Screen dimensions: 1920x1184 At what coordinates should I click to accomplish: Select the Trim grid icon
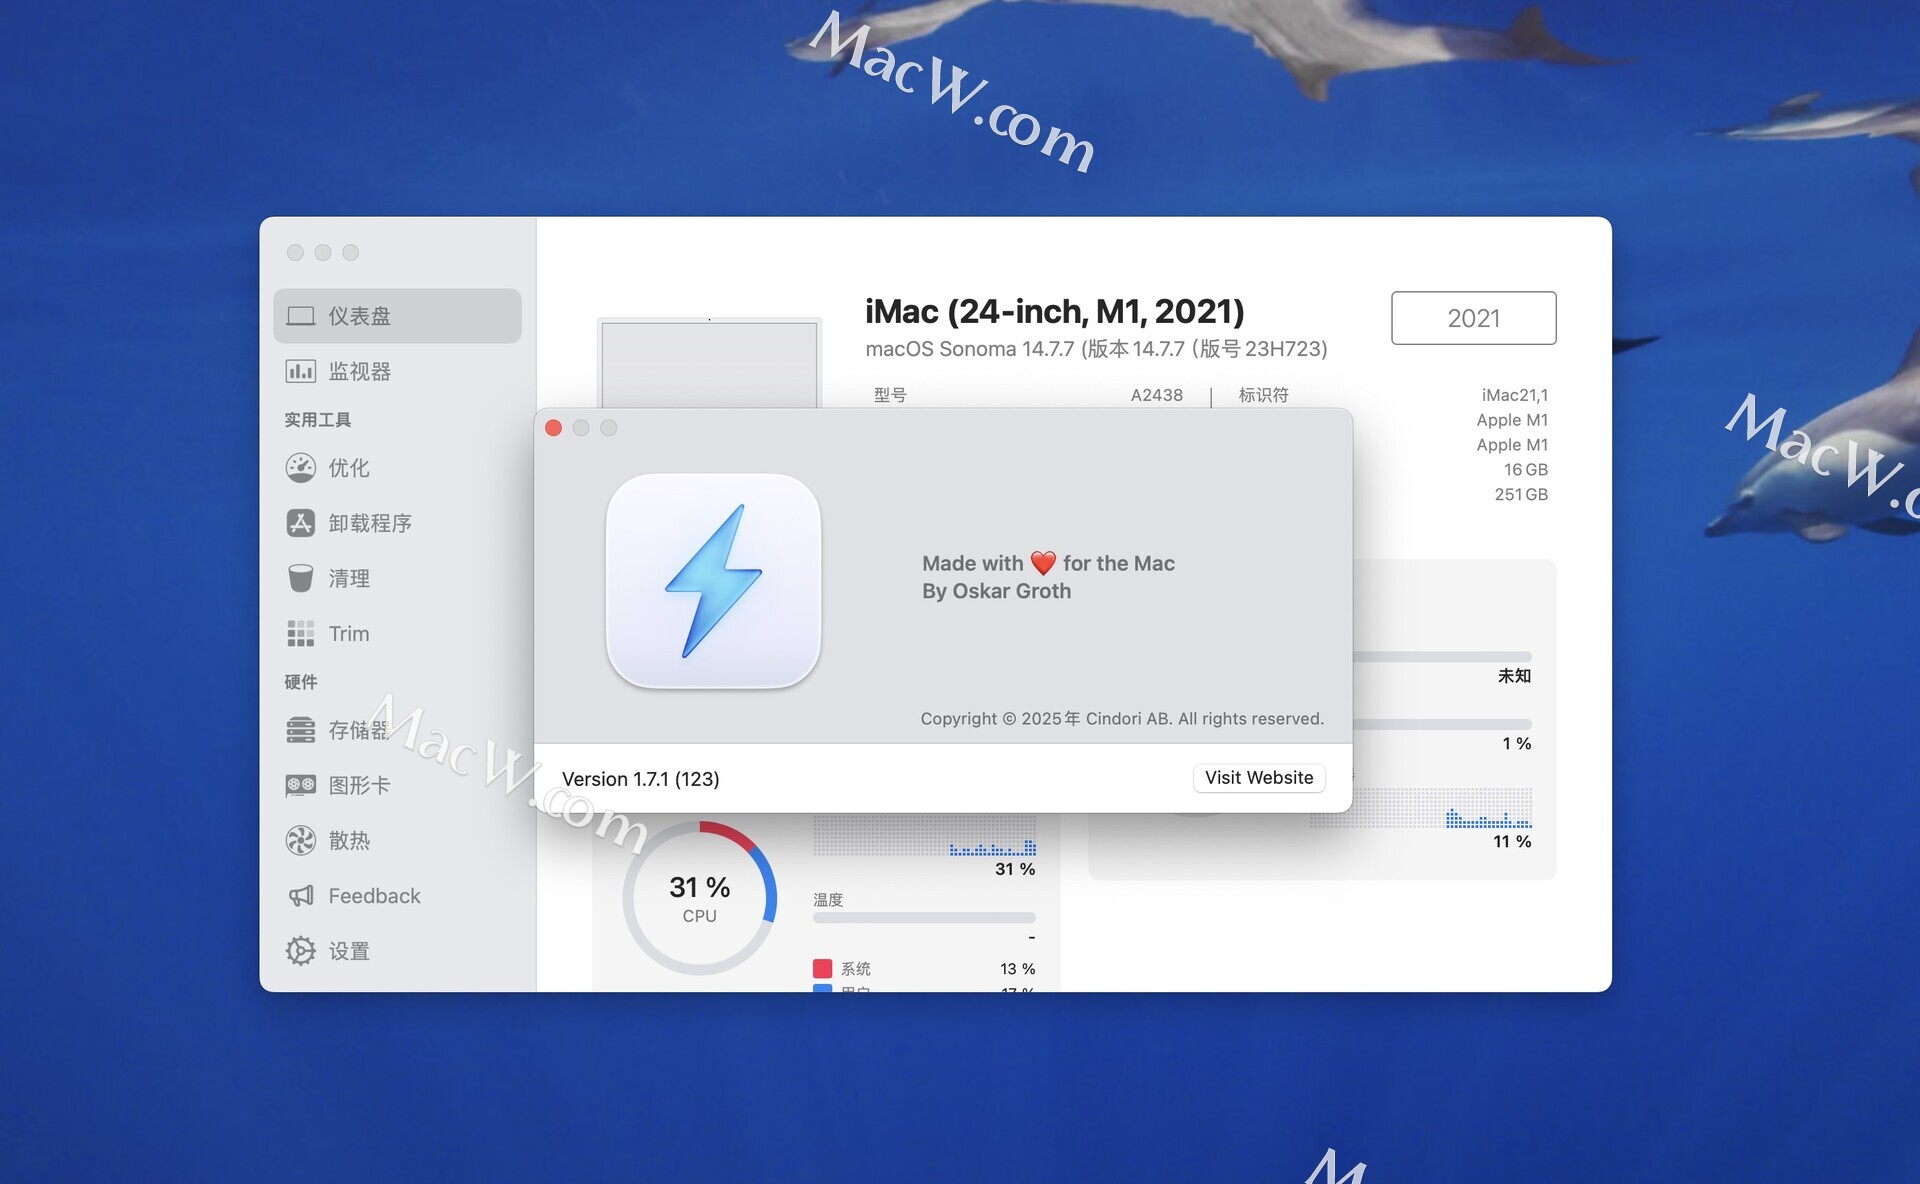coord(300,633)
